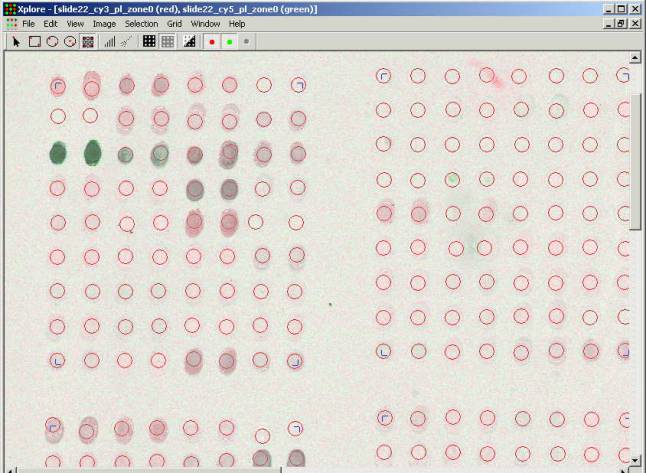The image size is (646, 473).
Task: Toggle the red channel display
Action: 212,42
